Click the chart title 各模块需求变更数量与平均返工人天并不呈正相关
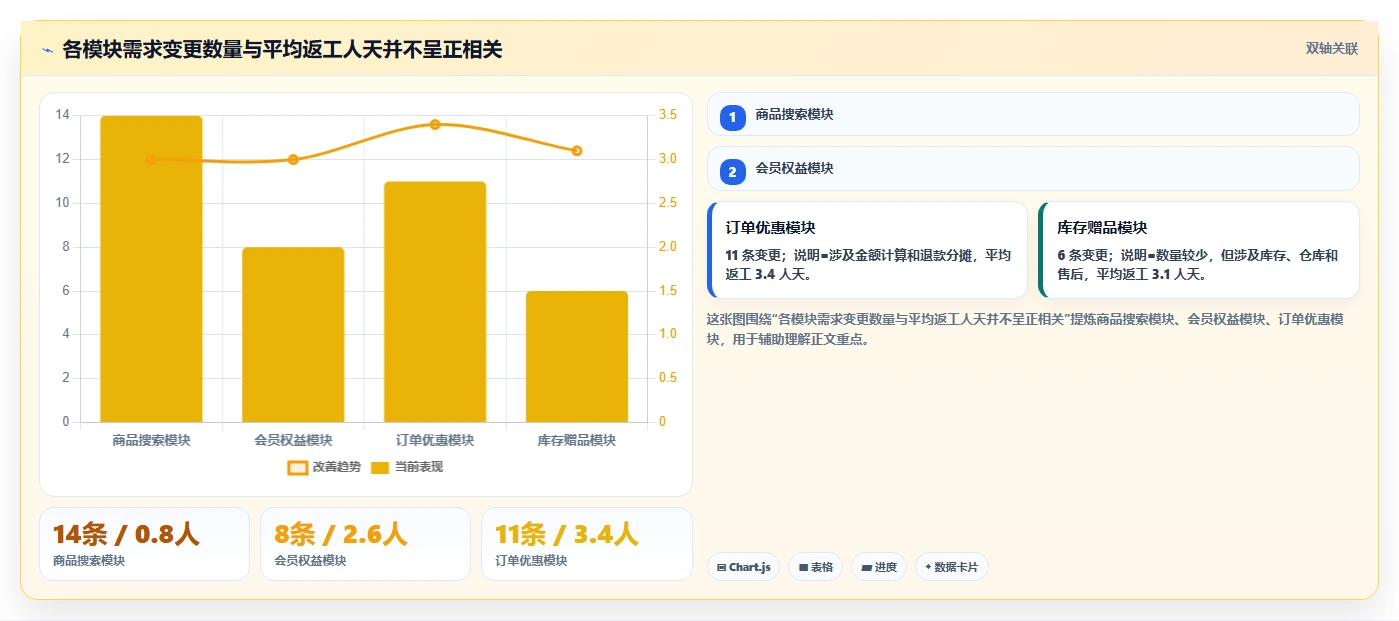This screenshot has width=1399, height=621. click(282, 49)
